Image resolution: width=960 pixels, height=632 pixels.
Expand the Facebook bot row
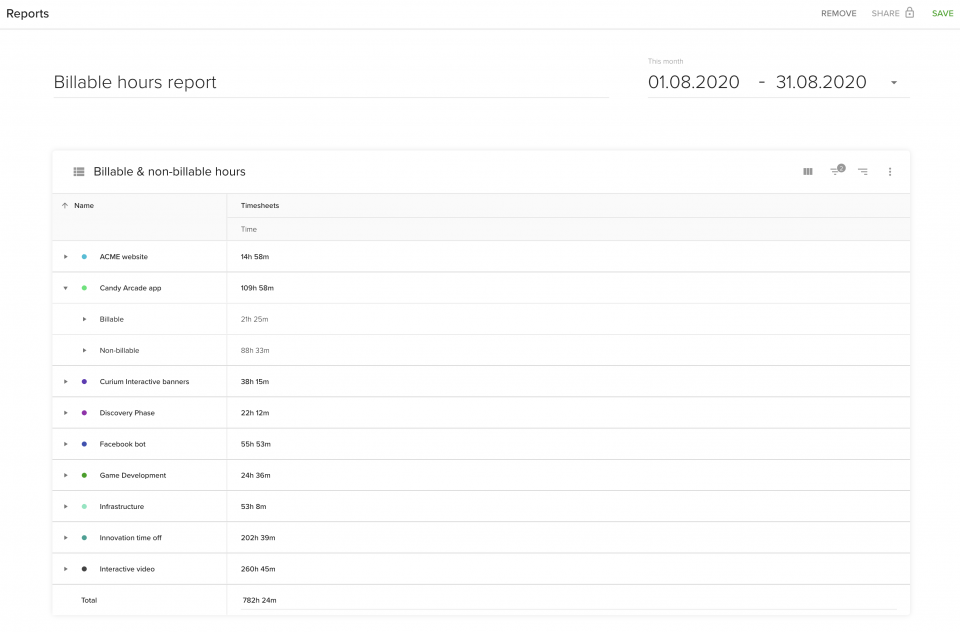[x=66, y=444]
